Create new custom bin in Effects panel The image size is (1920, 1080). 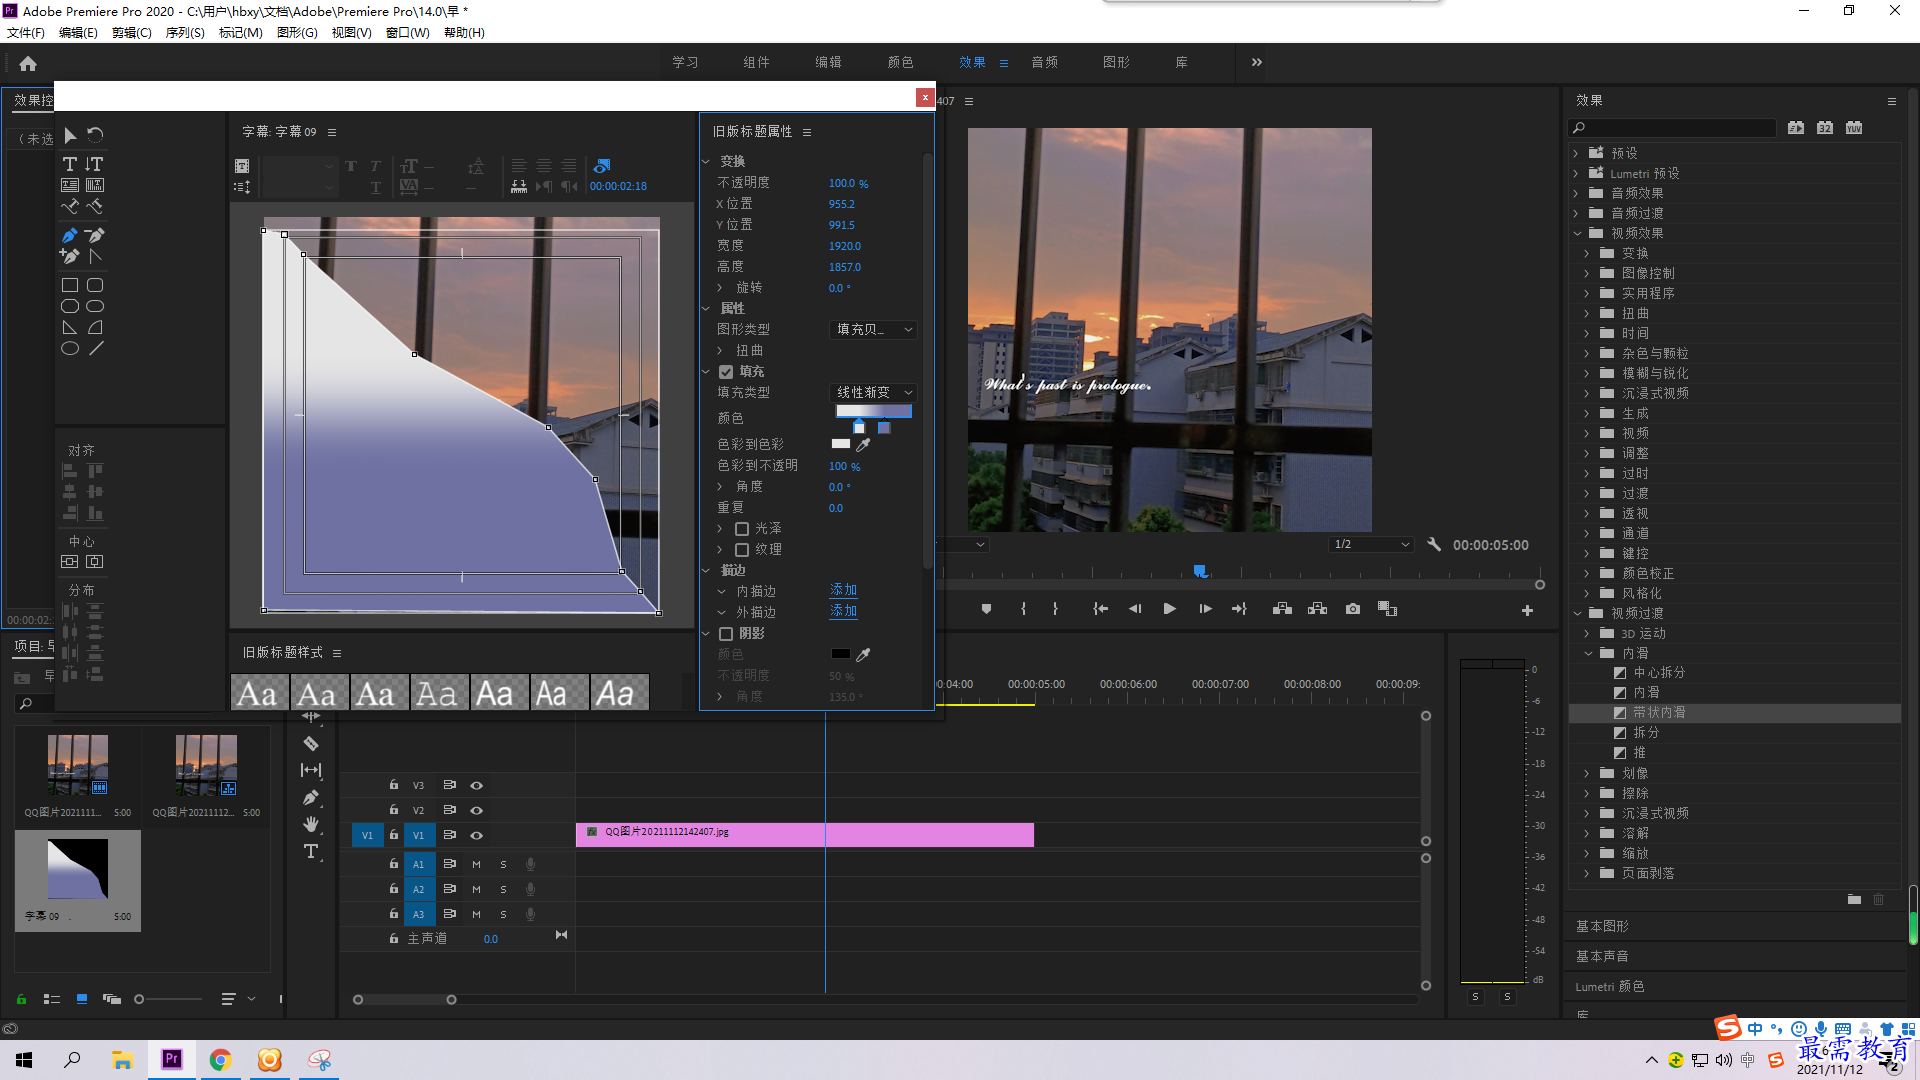[x=1854, y=900]
